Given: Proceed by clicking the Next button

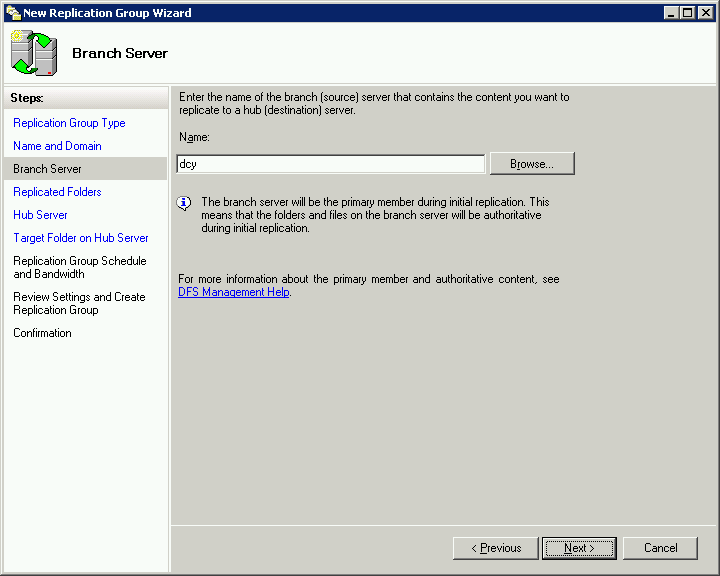Looking at the screenshot, I should point(579,548).
